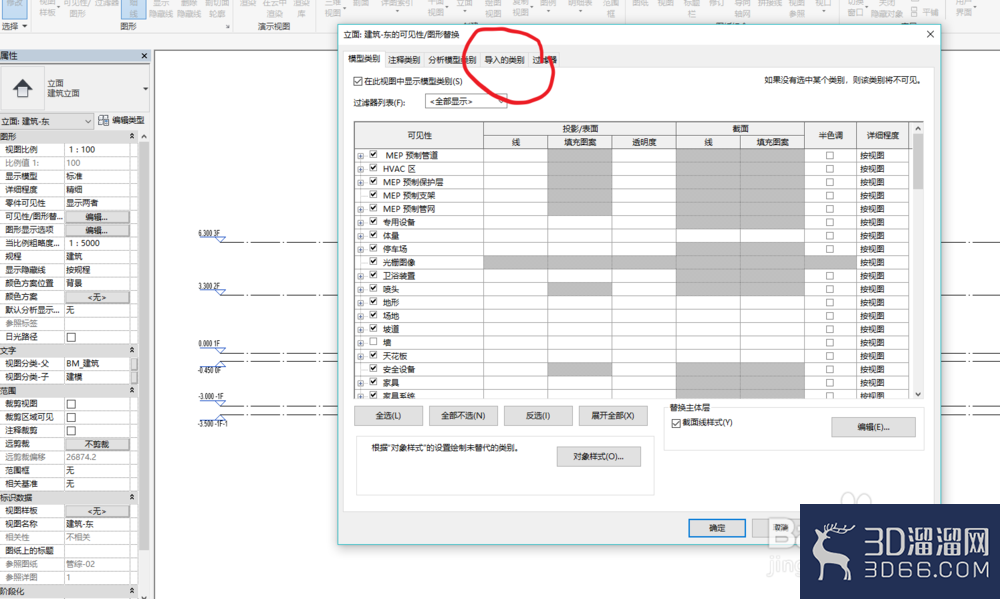Expand the 卫浴装置 category
Screen dimensions: 1000x599
(361, 276)
